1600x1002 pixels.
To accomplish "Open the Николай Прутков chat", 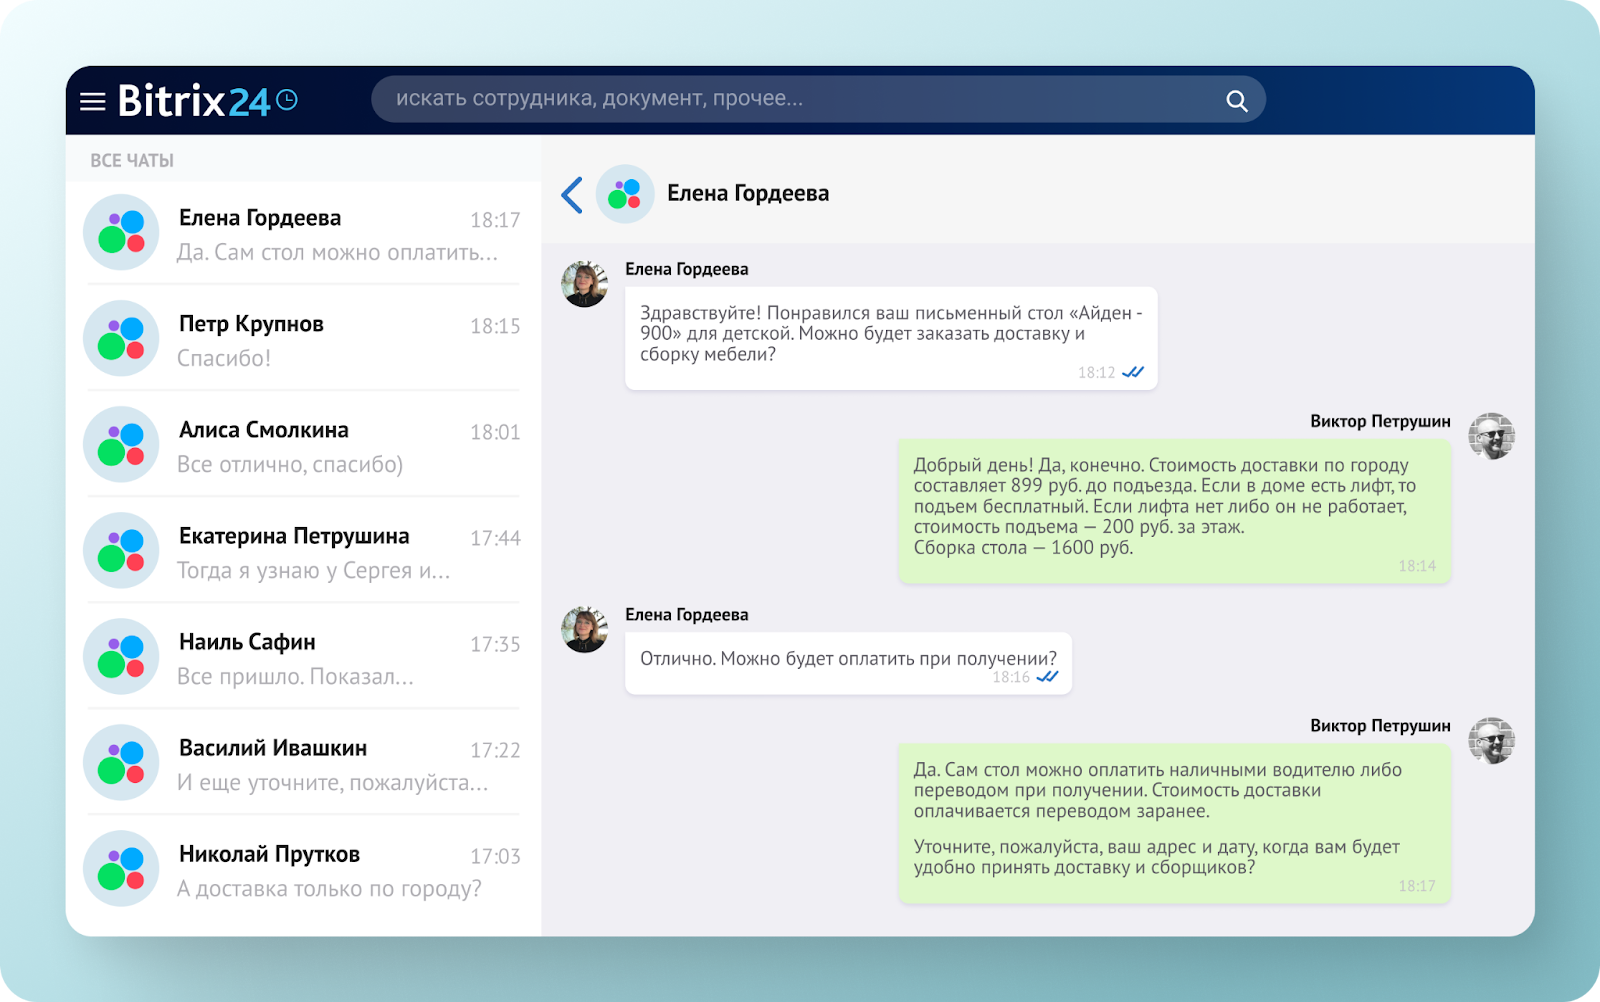I will point(304,870).
